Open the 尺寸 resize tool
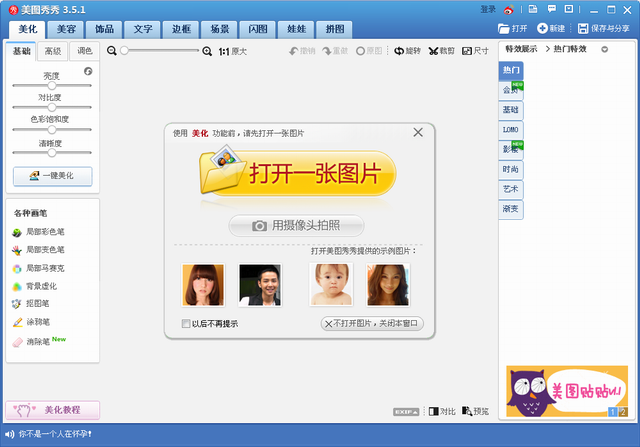640x447 pixels. click(466, 50)
